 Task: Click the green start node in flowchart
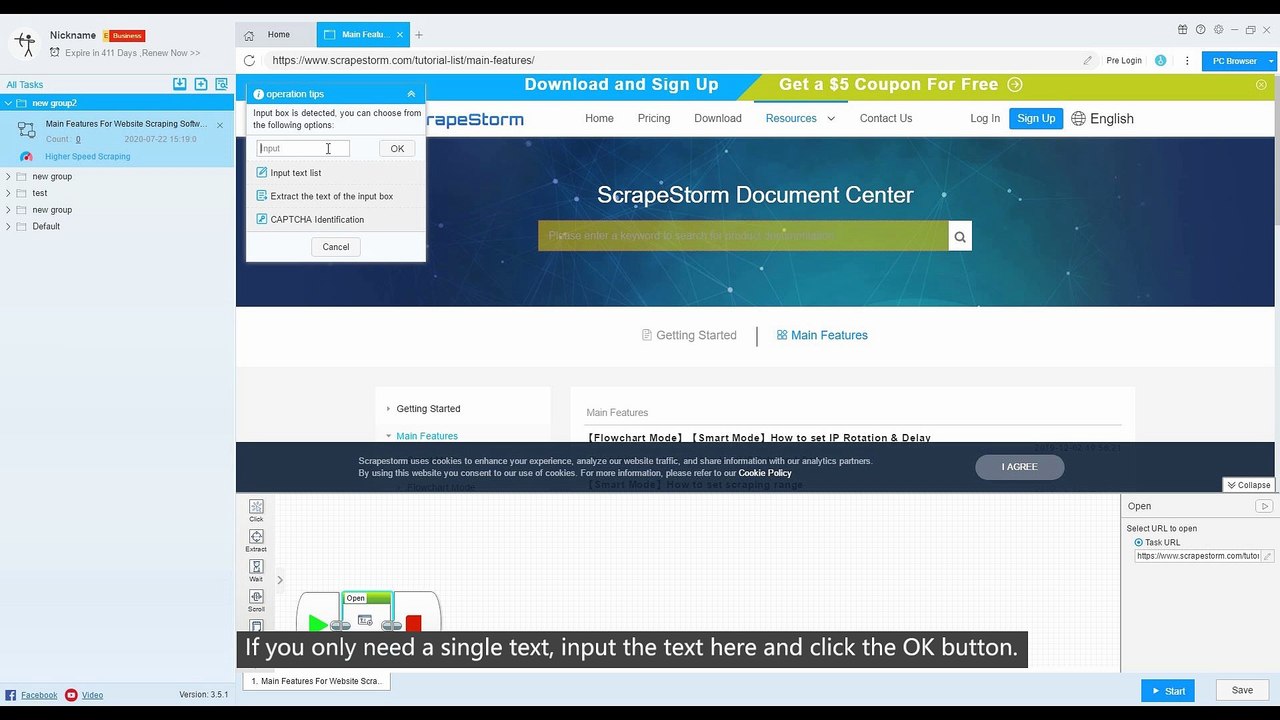pyautogui.click(x=318, y=625)
